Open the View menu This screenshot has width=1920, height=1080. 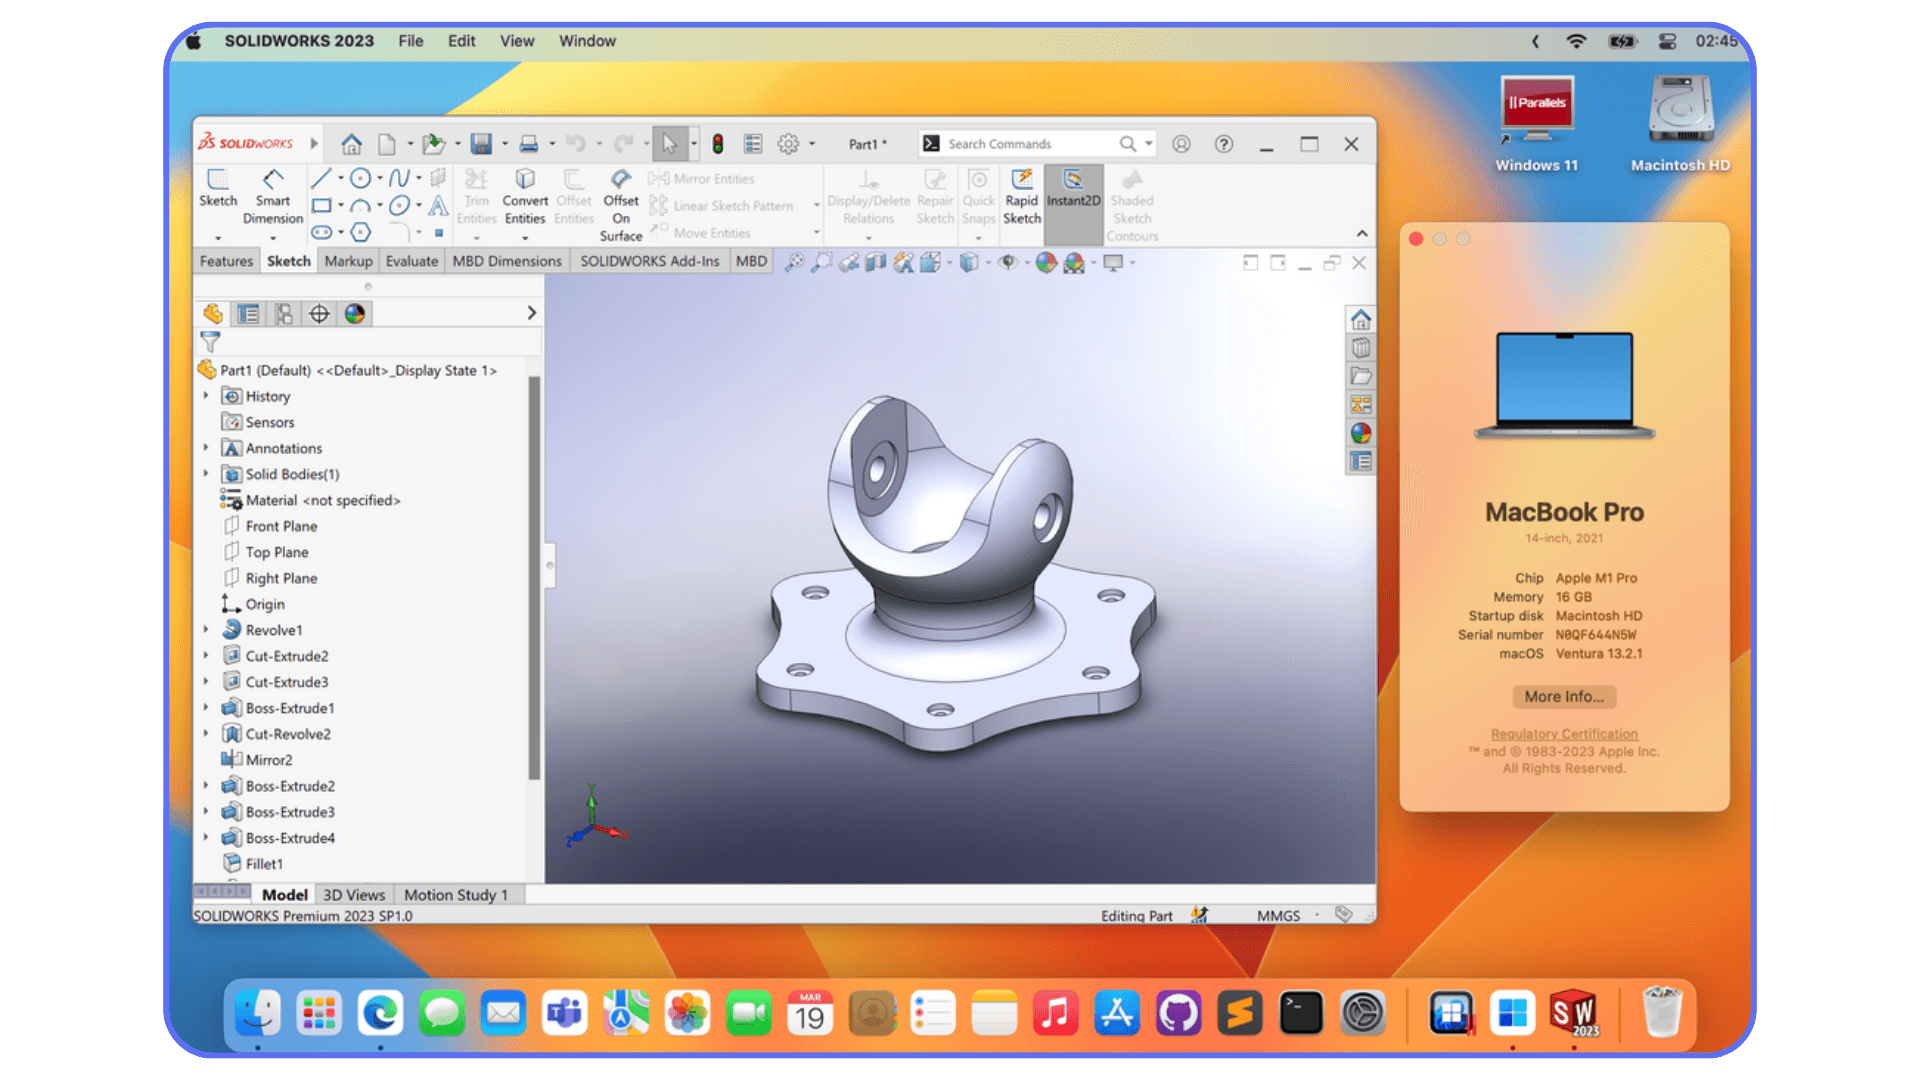click(517, 41)
